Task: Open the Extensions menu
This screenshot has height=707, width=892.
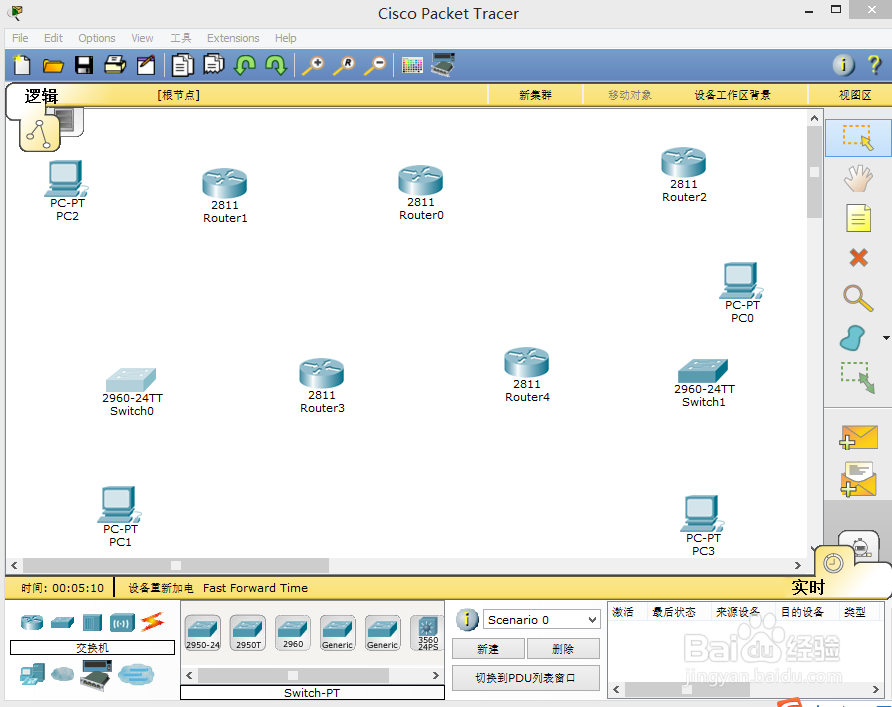Action: [x=233, y=38]
